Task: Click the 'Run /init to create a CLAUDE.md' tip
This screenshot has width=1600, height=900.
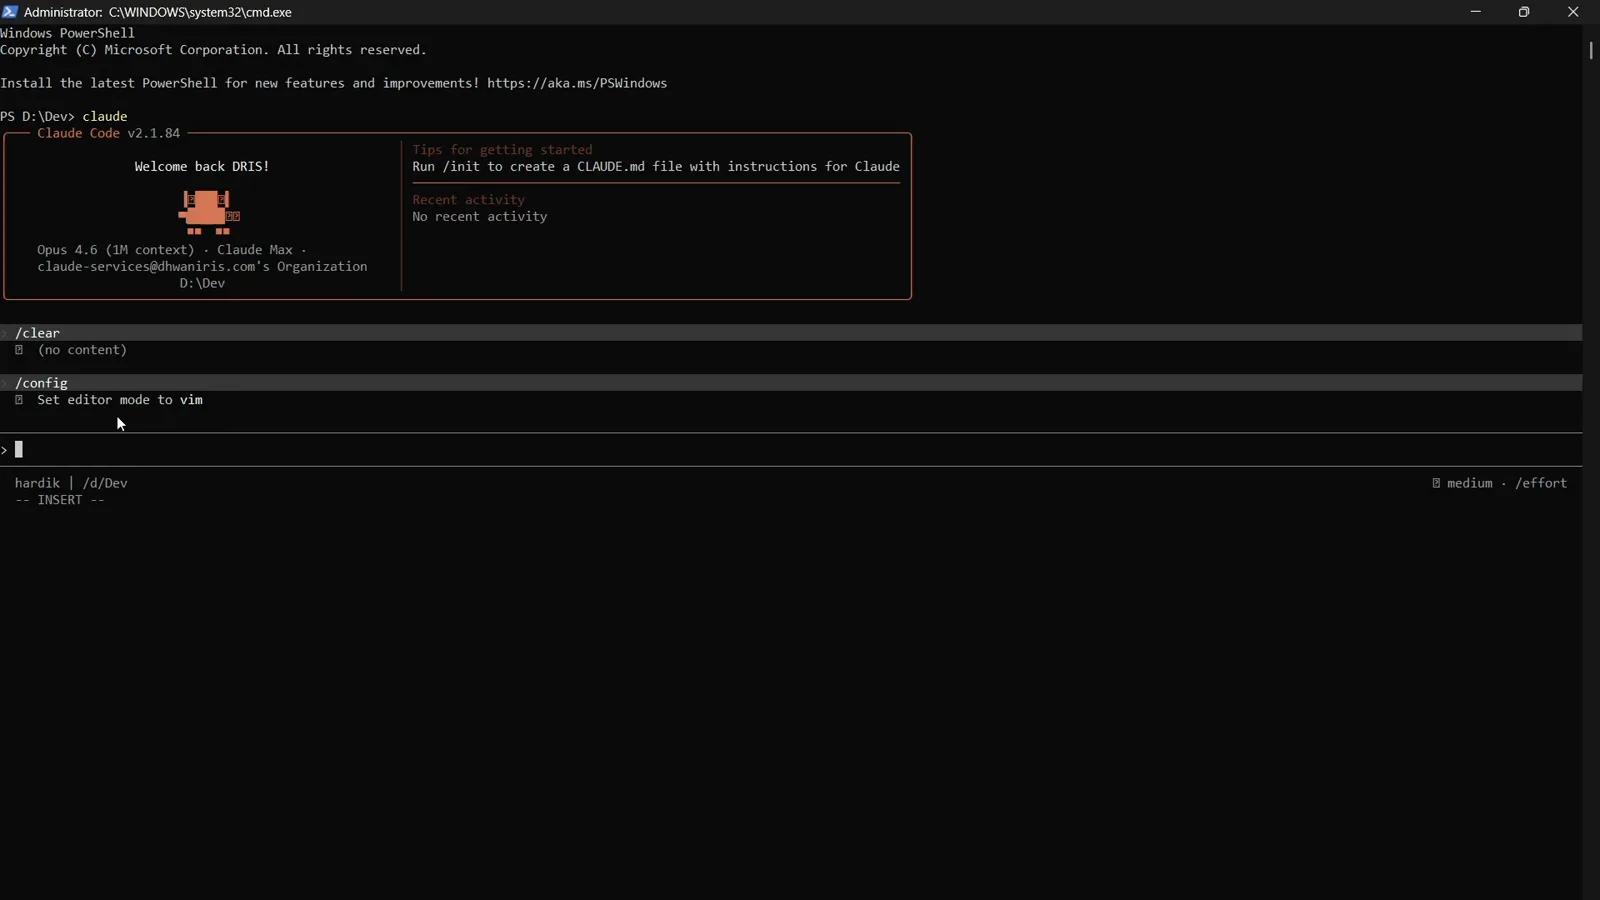Action: [656, 167]
